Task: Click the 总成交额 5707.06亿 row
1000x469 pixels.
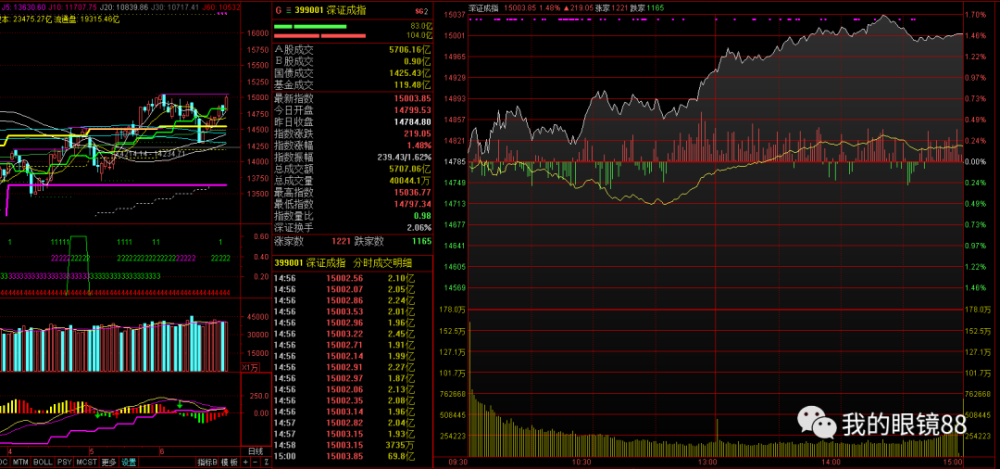Action: click(x=353, y=168)
